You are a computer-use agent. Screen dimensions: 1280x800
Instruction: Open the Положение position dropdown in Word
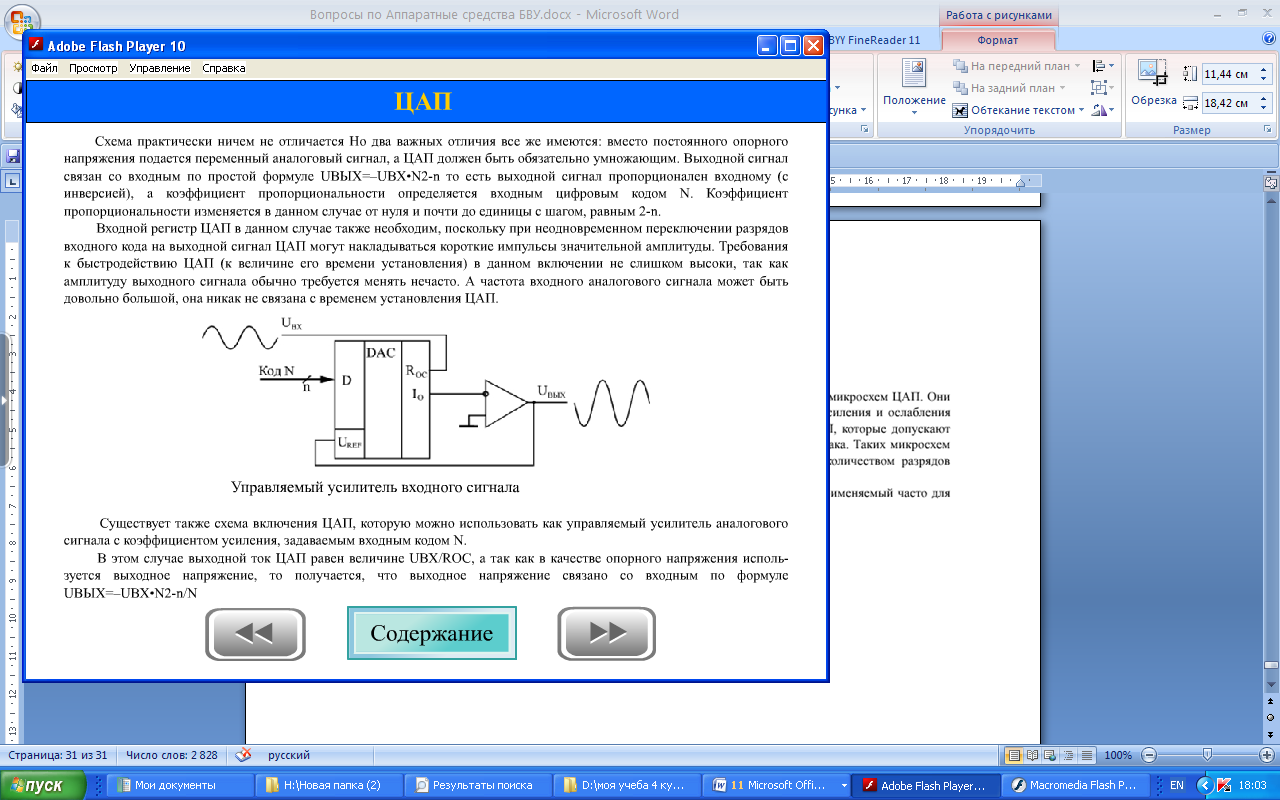(914, 87)
